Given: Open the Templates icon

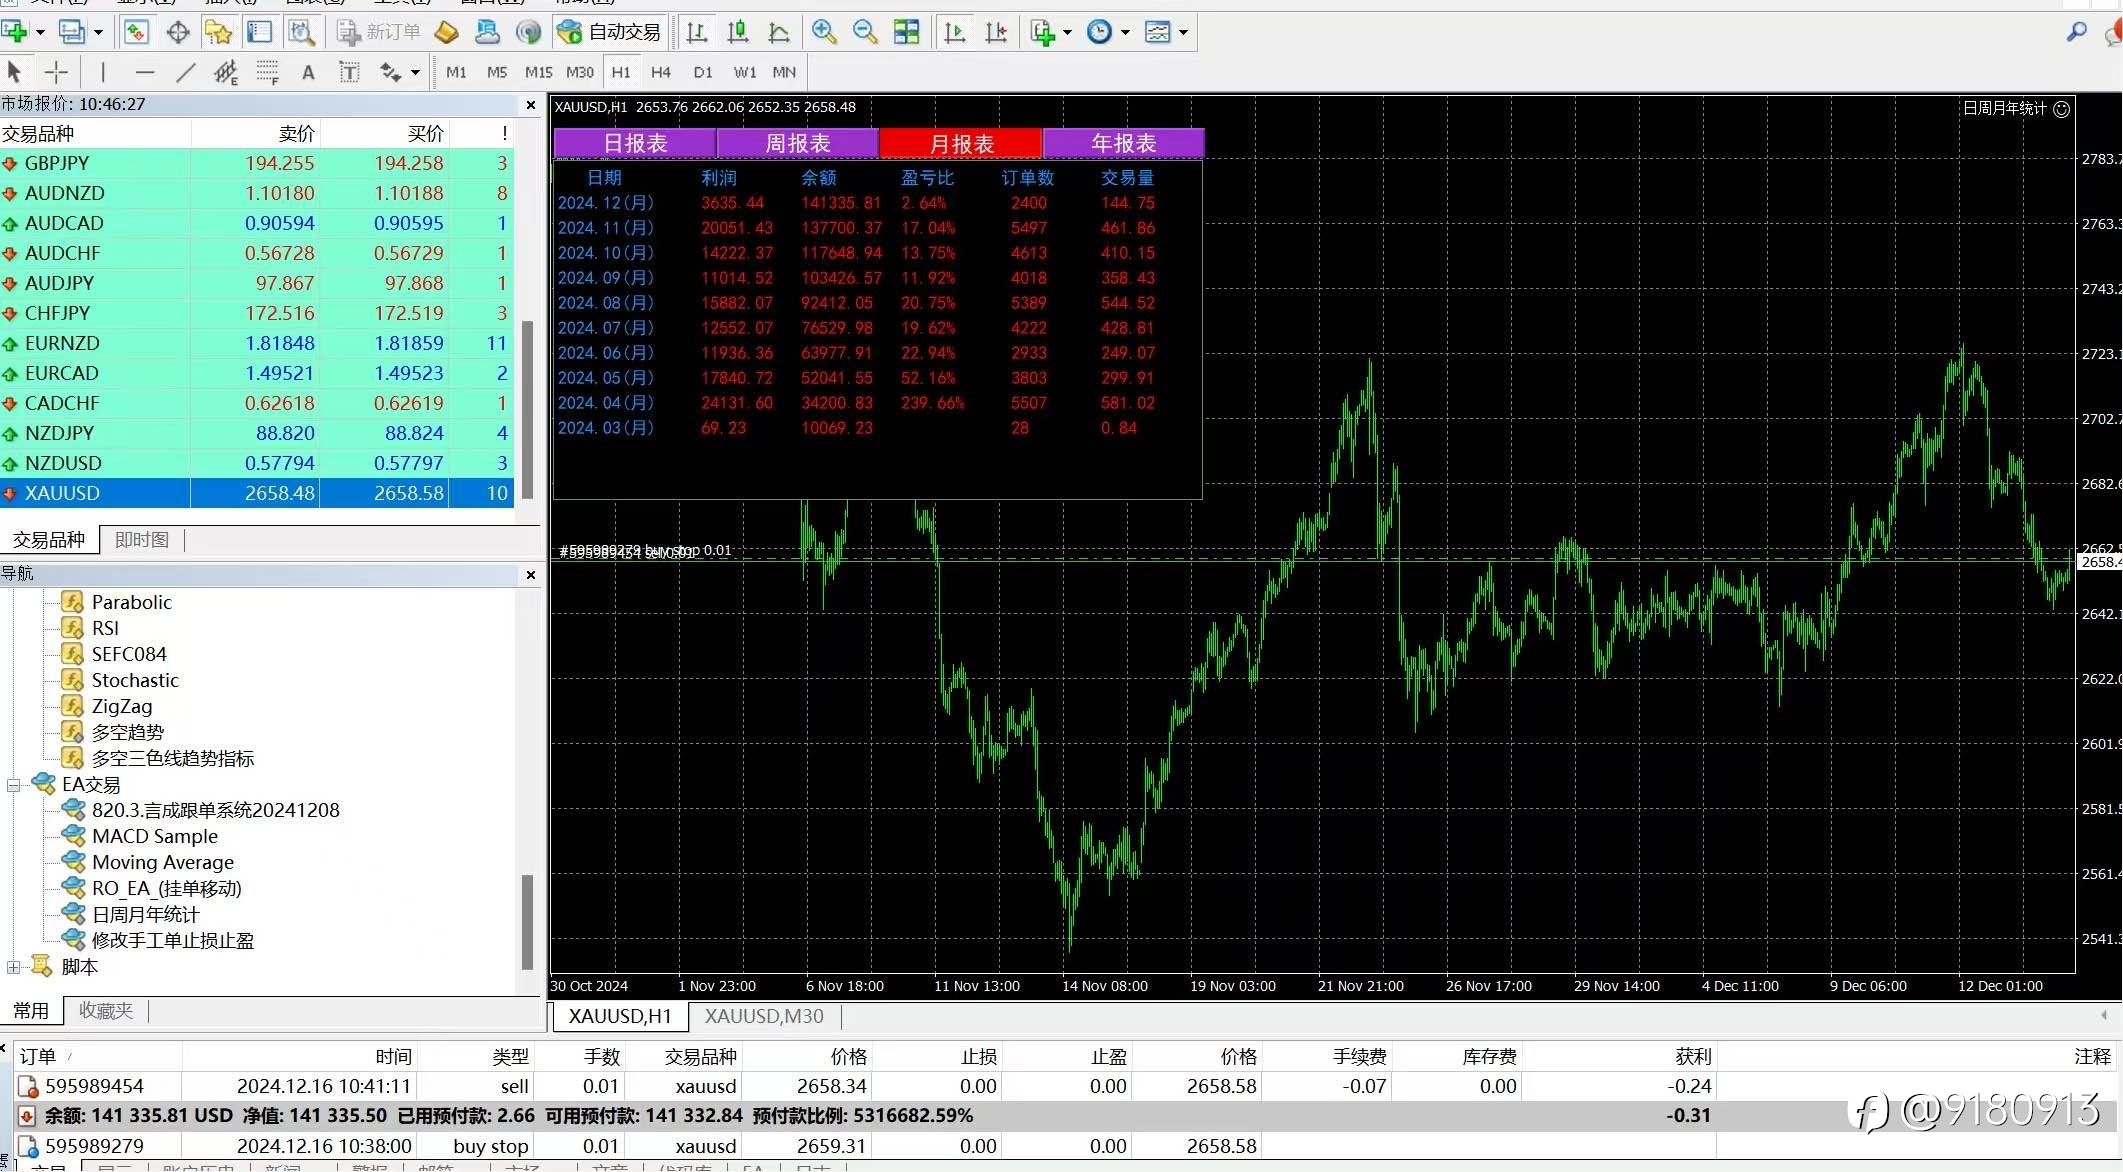Looking at the screenshot, I should click(x=1158, y=32).
